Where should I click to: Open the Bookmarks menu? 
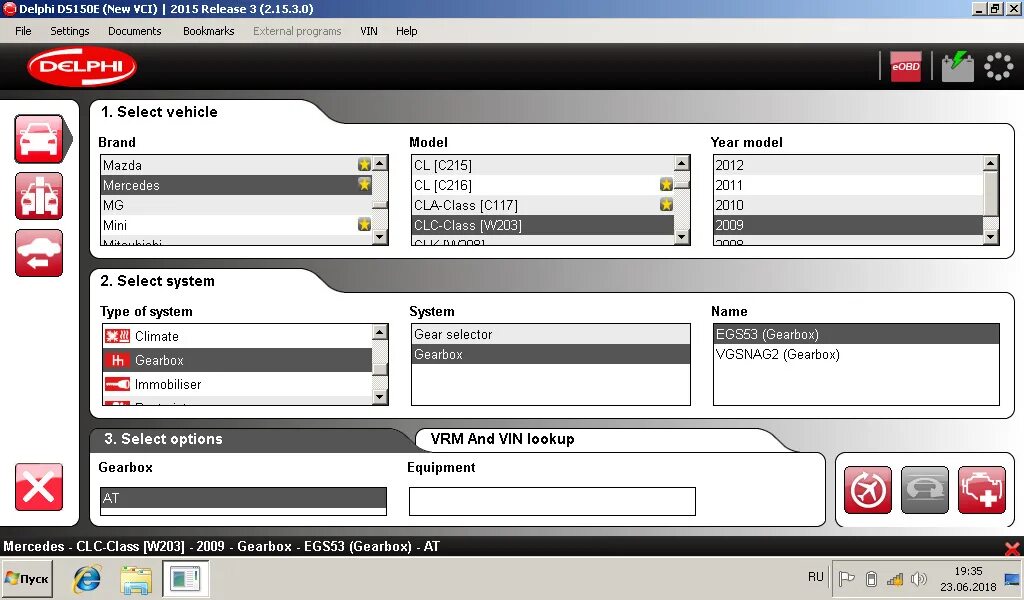208,31
